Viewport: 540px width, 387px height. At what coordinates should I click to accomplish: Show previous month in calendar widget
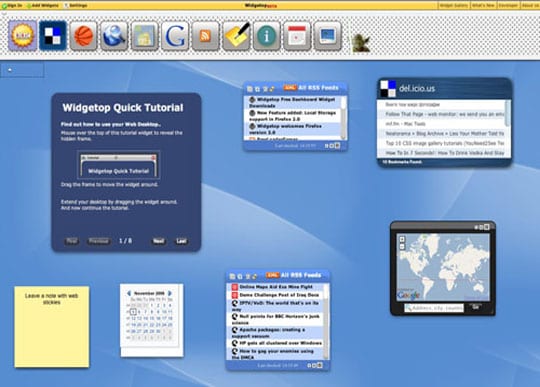(129, 293)
